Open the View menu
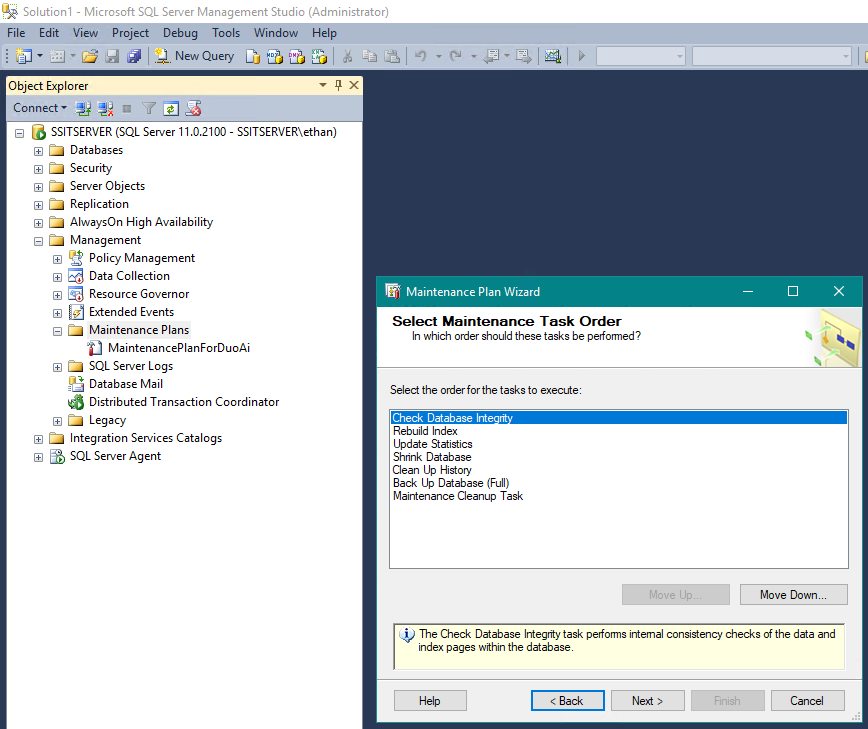 click(85, 33)
